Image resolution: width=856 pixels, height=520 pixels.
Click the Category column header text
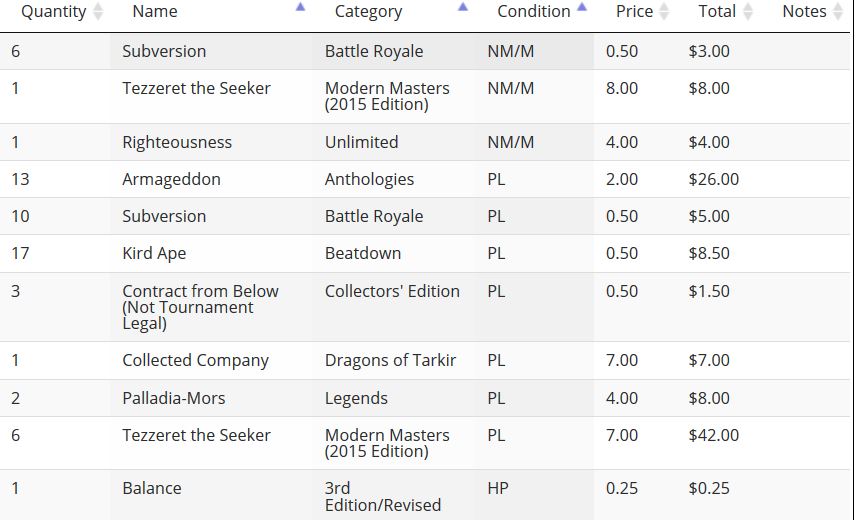[368, 12]
